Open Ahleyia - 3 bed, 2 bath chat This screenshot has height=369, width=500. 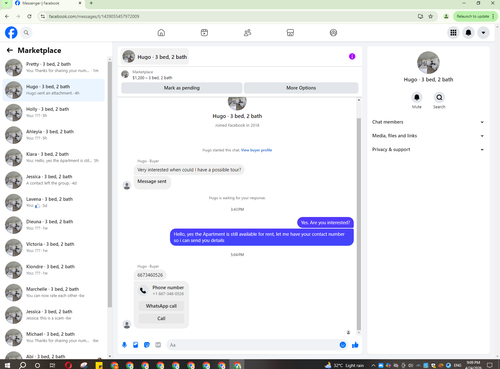click(54, 135)
